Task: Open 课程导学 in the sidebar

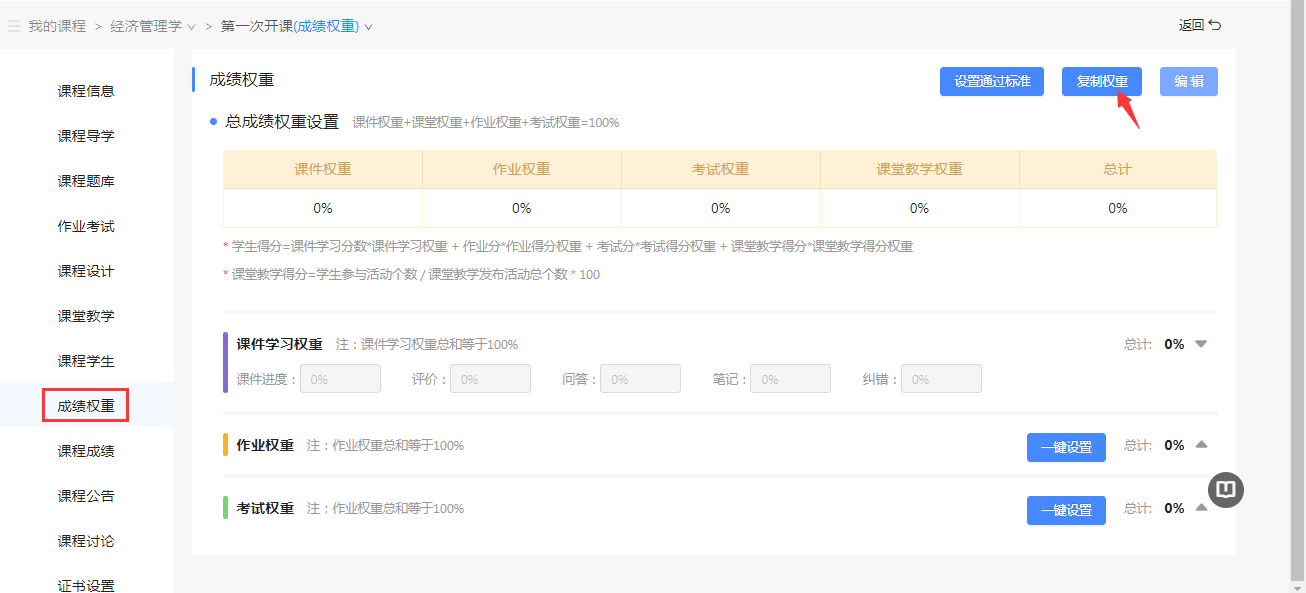Action: pos(86,136)
